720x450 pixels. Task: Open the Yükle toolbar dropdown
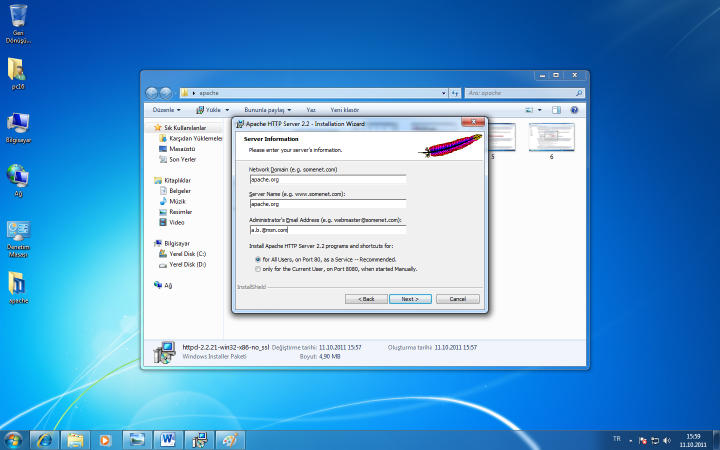[x=216, y=109]
